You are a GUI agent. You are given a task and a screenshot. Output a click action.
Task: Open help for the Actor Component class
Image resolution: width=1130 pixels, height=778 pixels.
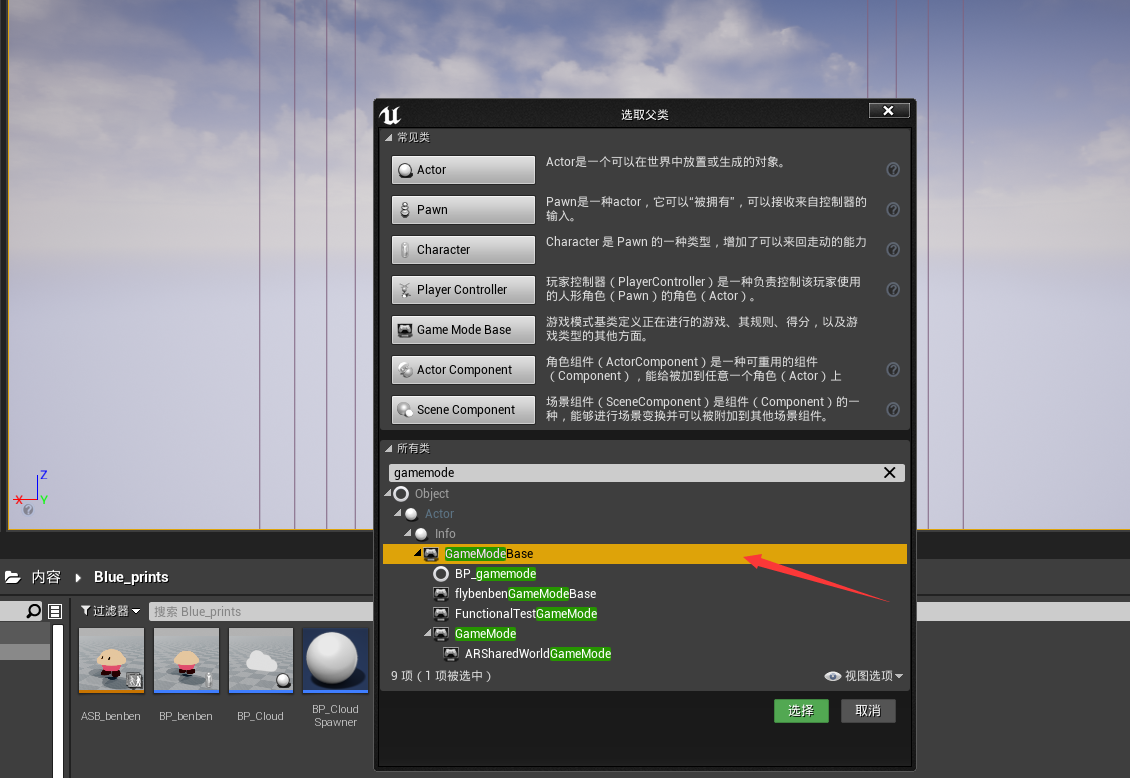tap(893, 370)
